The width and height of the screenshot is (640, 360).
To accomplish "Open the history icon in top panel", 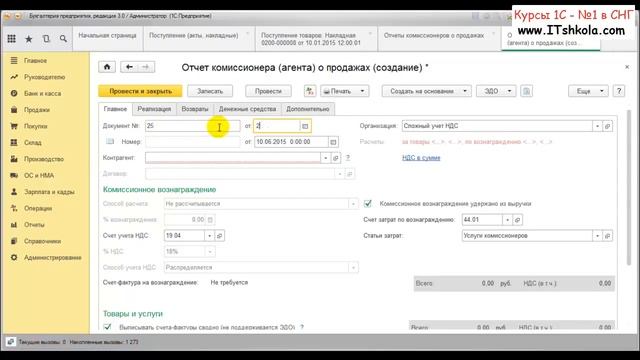I will pyautogui.click(x=46, y=38).
